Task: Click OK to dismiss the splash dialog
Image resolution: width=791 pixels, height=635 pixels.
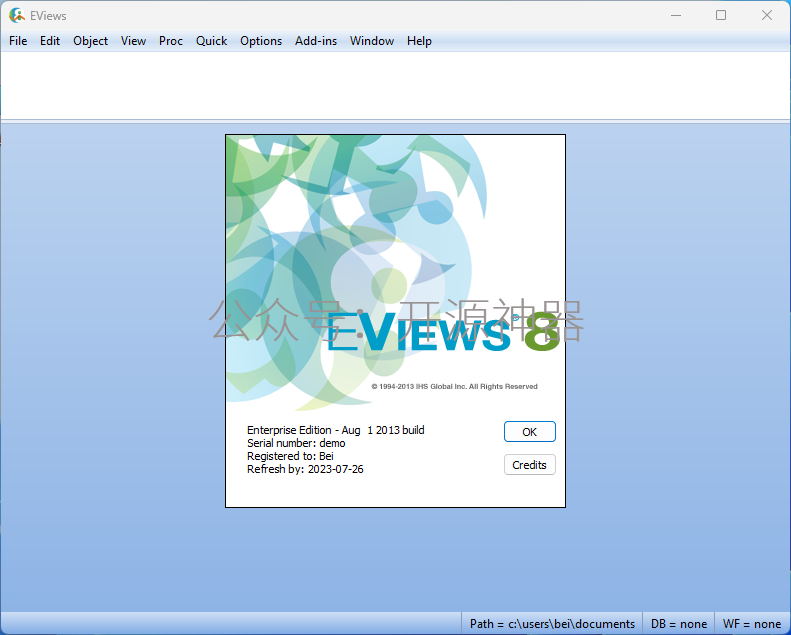Action: click(530, 432)
